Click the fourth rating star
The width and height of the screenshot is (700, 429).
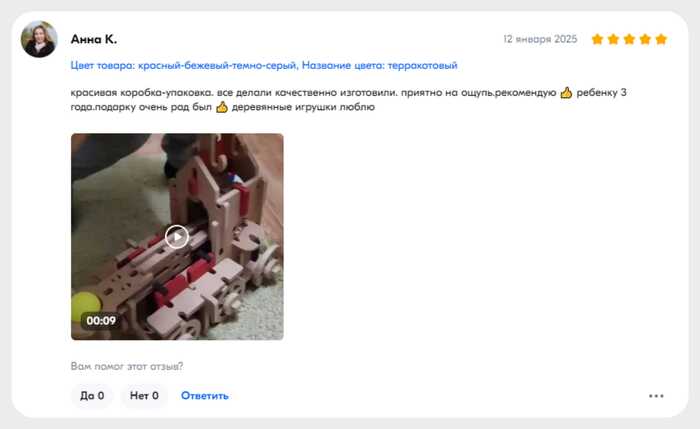[x=645, y=39]
